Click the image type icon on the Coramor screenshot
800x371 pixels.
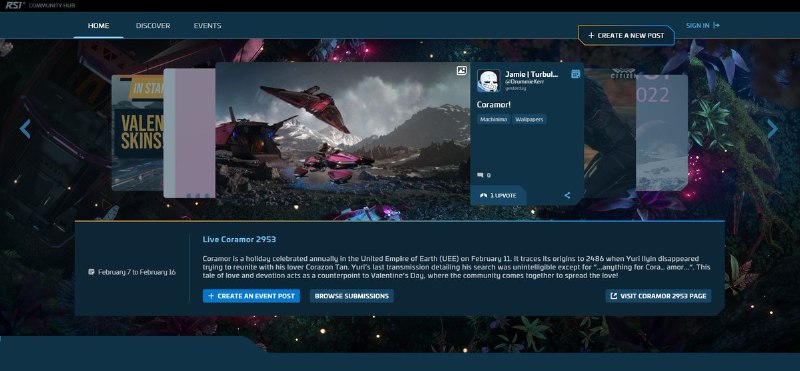(461, 71)
